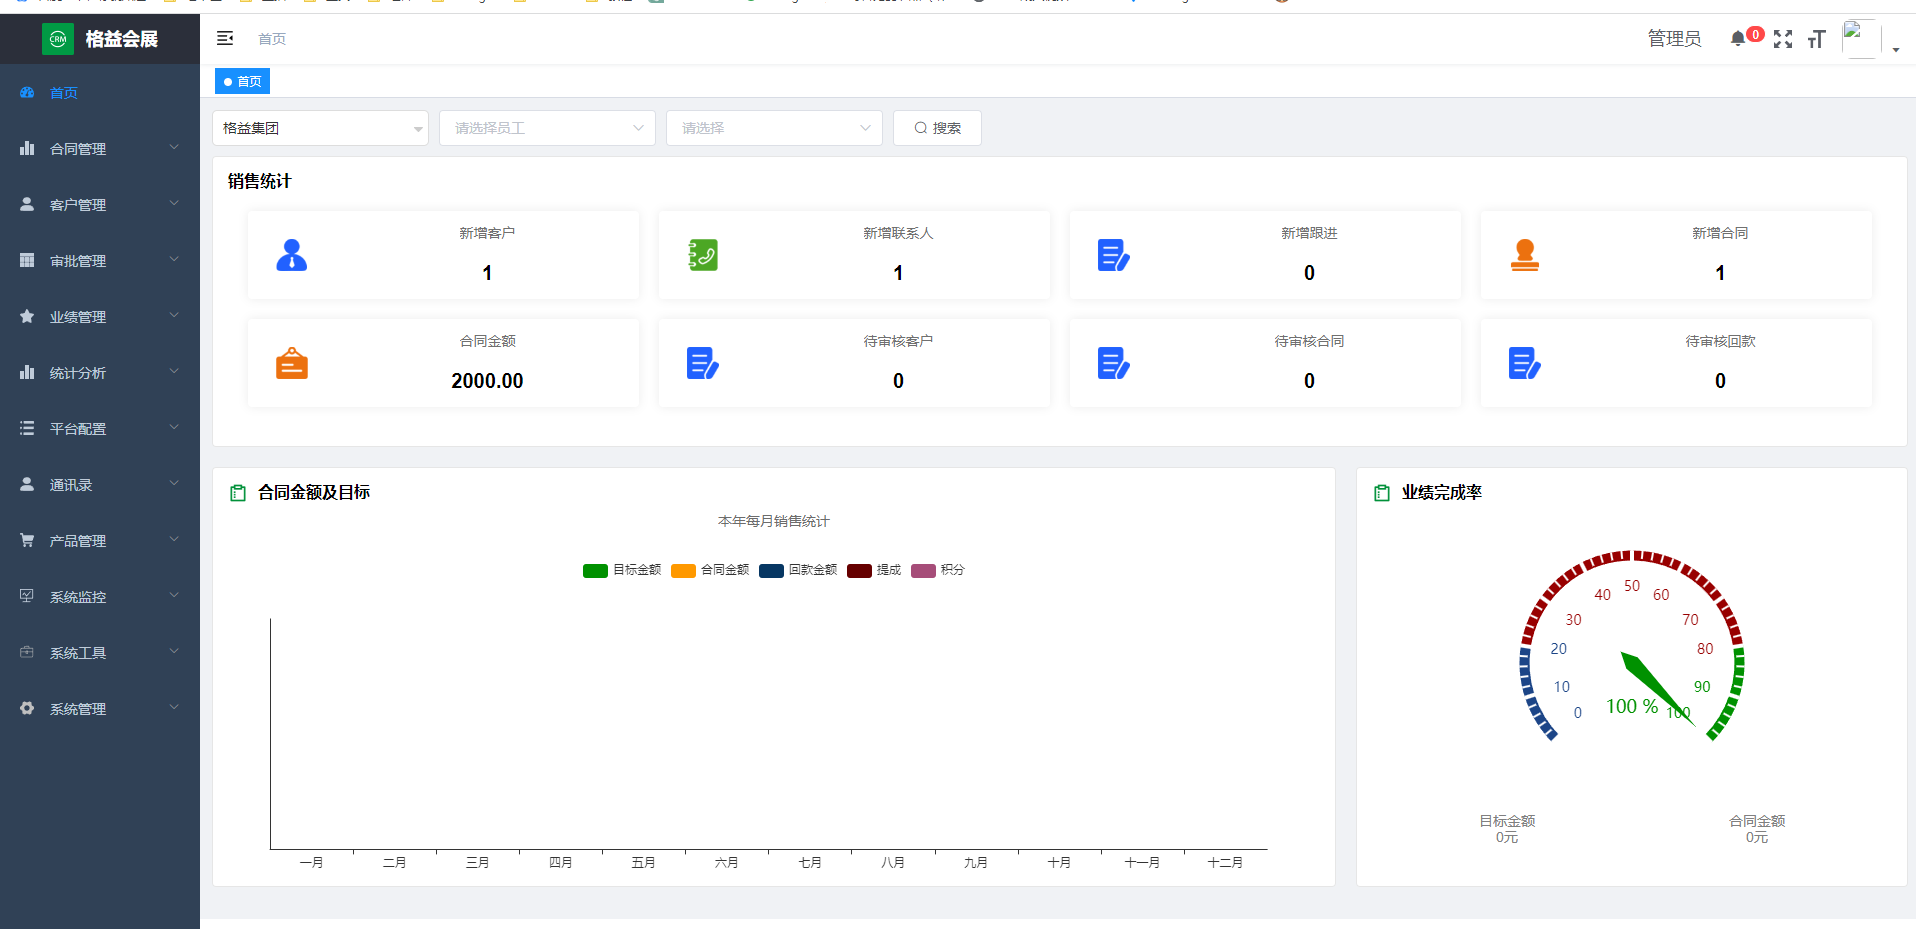This screenshot has height=929, width=1916.
Task: Expand the 统计分析 menu chevron
Action: click(x=174, y=371)
